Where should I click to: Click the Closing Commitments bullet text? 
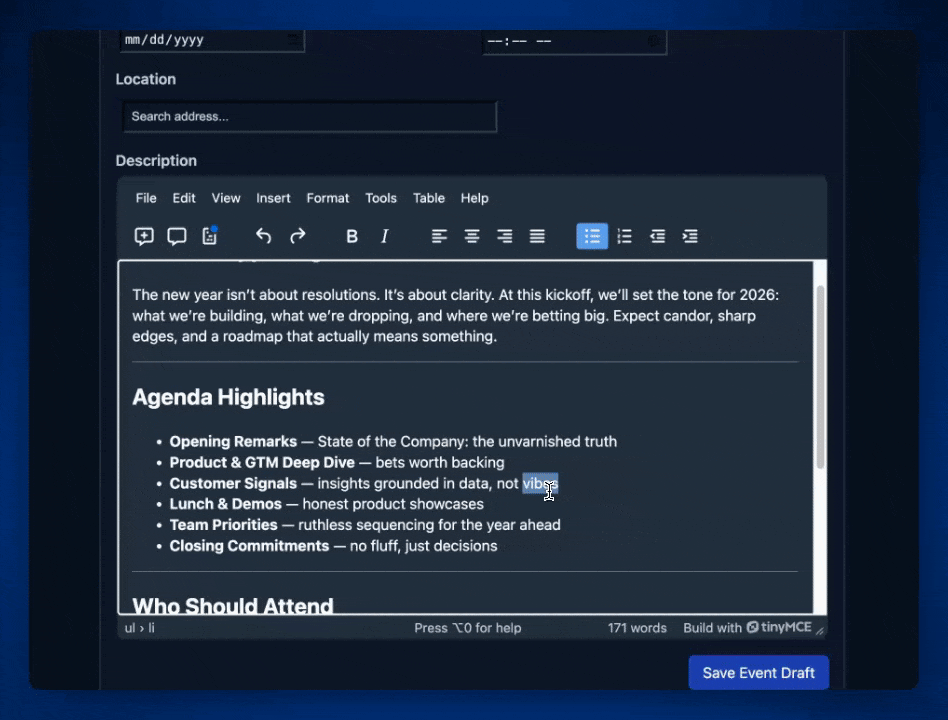pos(333,546)
